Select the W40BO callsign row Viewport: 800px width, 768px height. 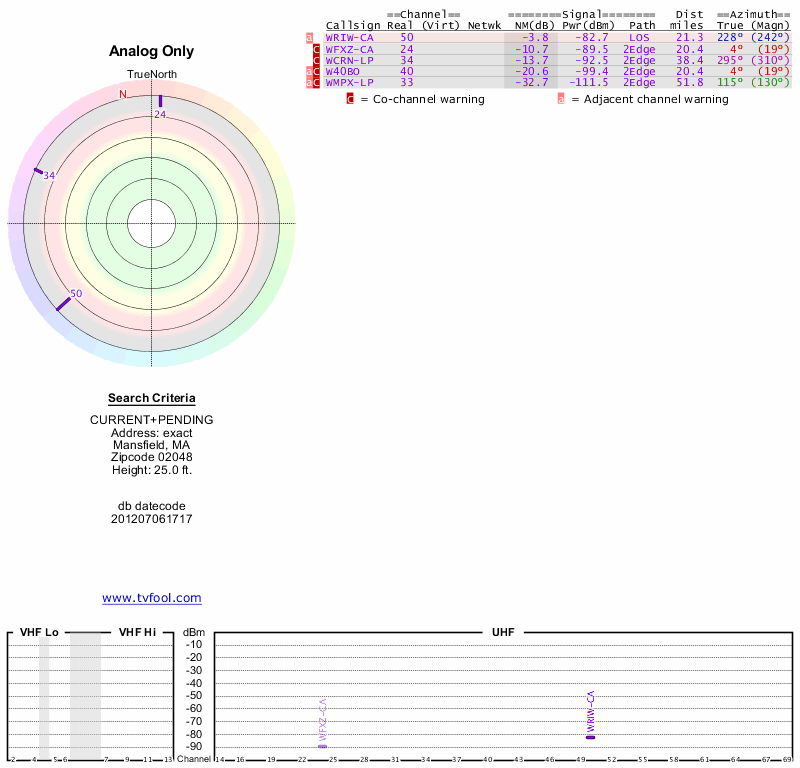343,71
